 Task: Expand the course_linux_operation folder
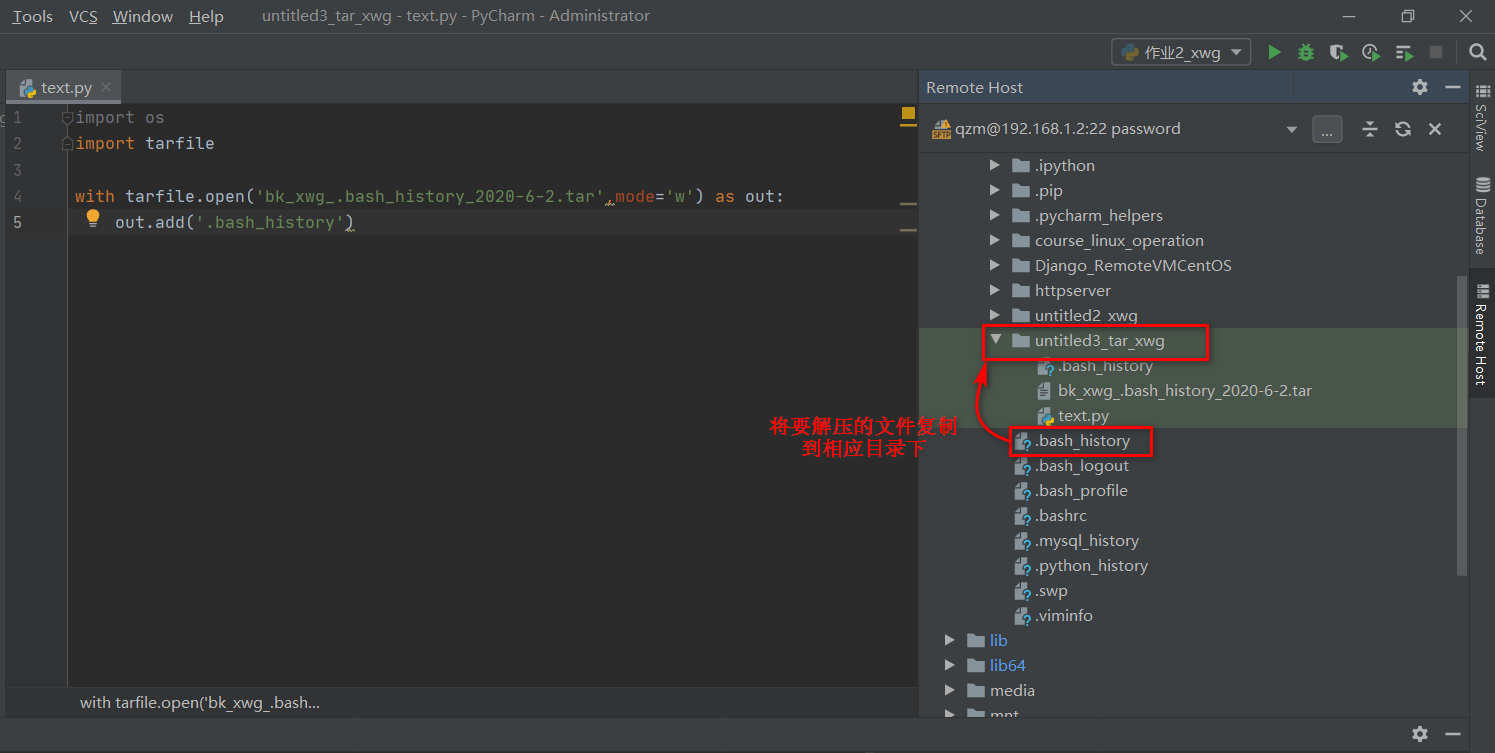pos(994,240)
